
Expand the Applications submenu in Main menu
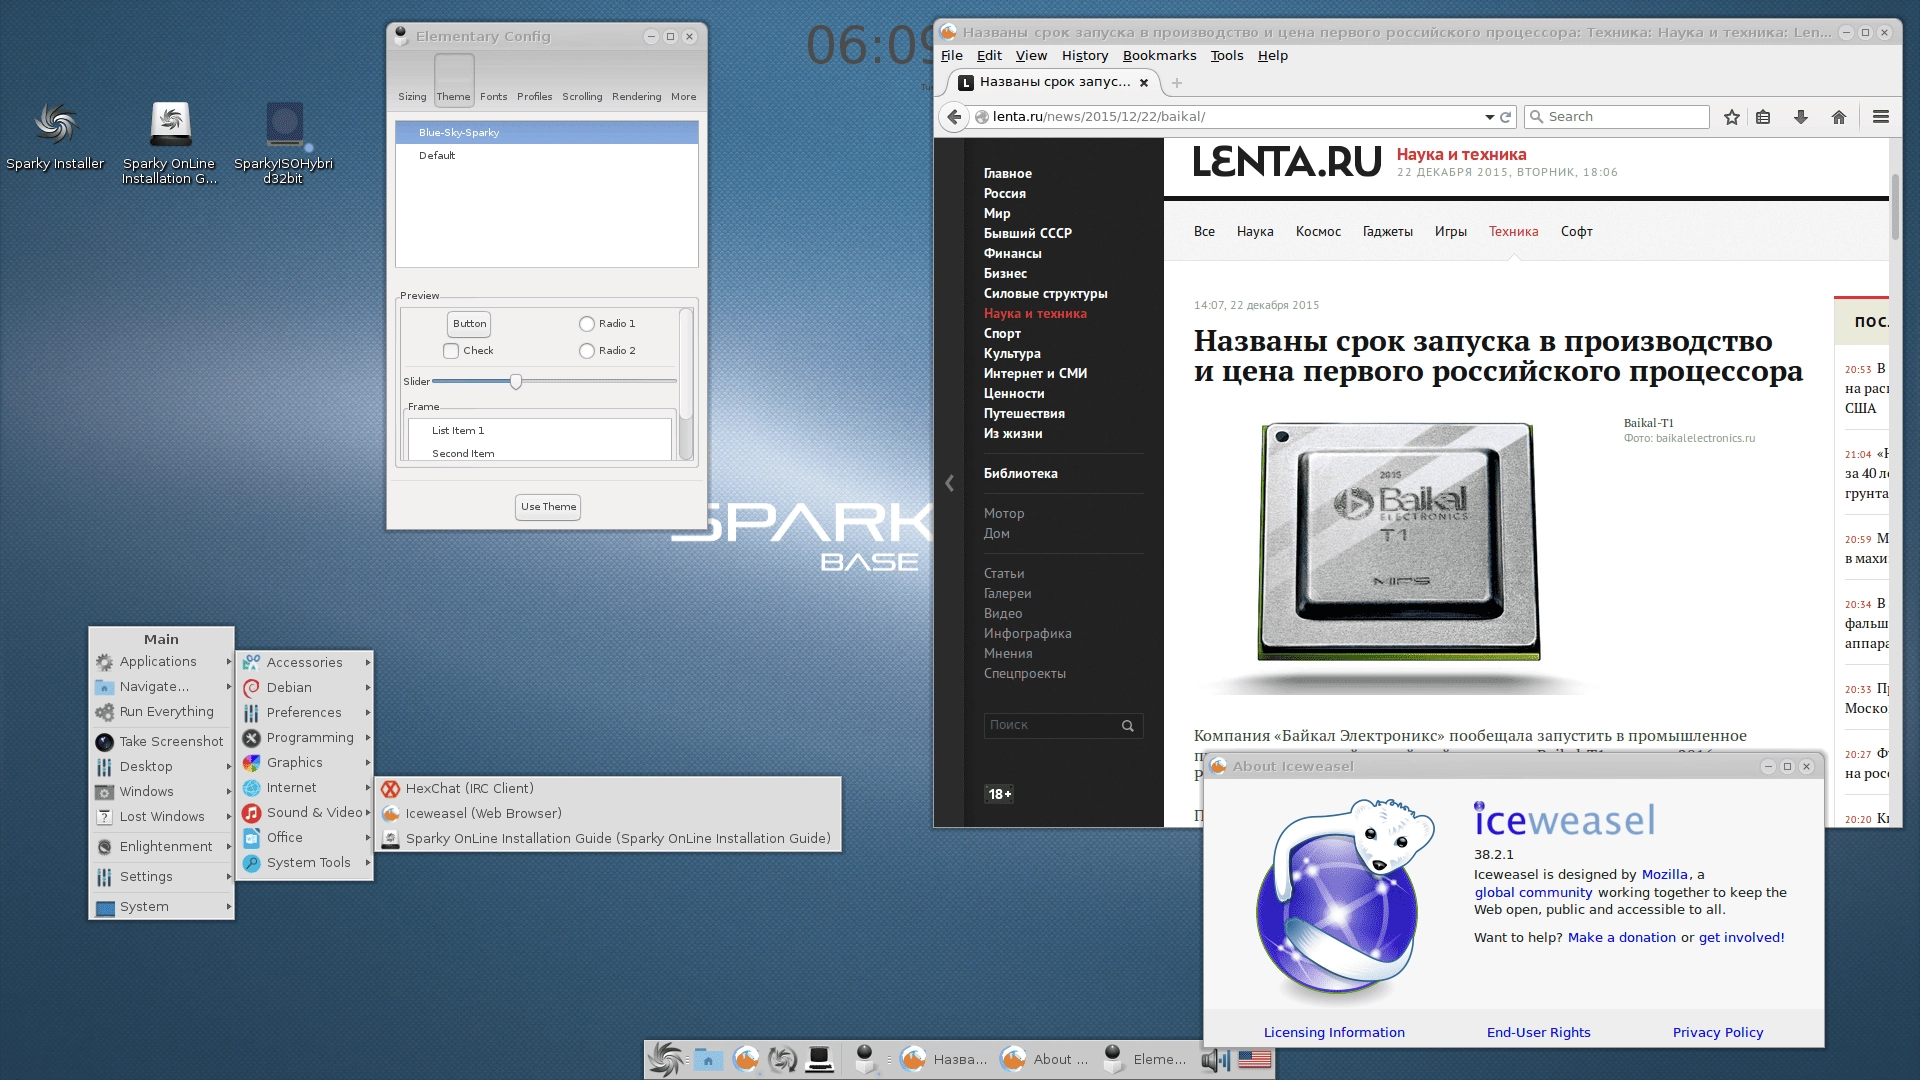tap(162, 662)
